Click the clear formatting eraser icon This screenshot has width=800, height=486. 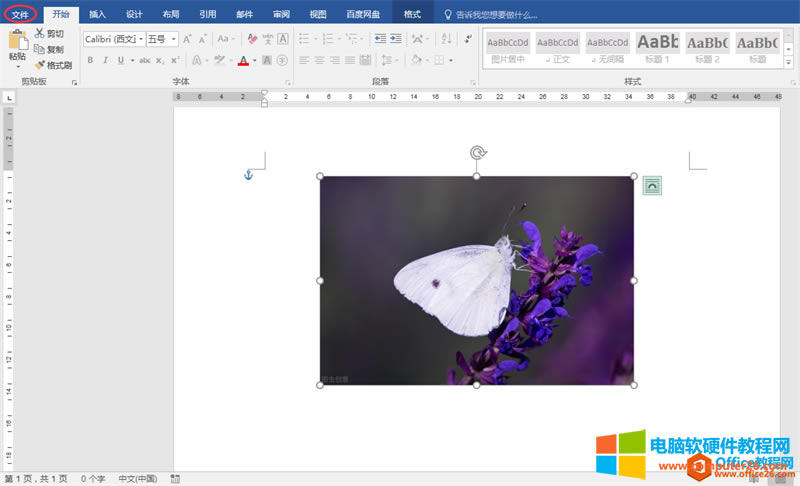[252, 39]
